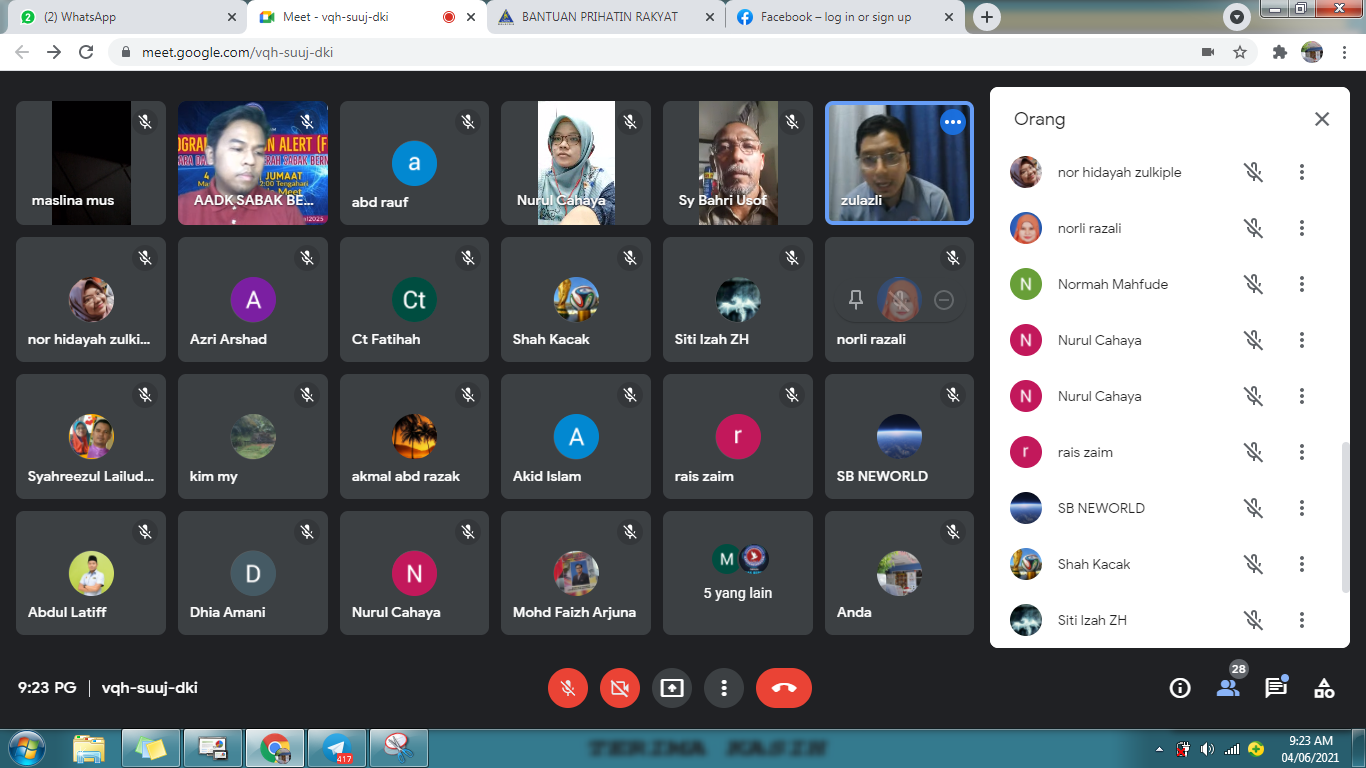Toggle the microphone mute button

click(568, 688)
